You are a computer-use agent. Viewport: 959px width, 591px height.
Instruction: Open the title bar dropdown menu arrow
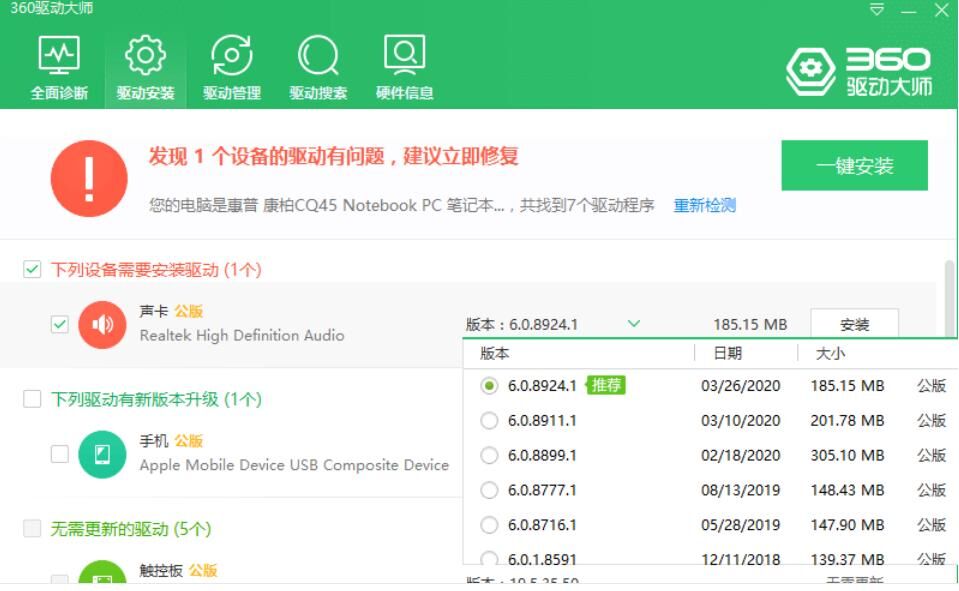(877, 11)
